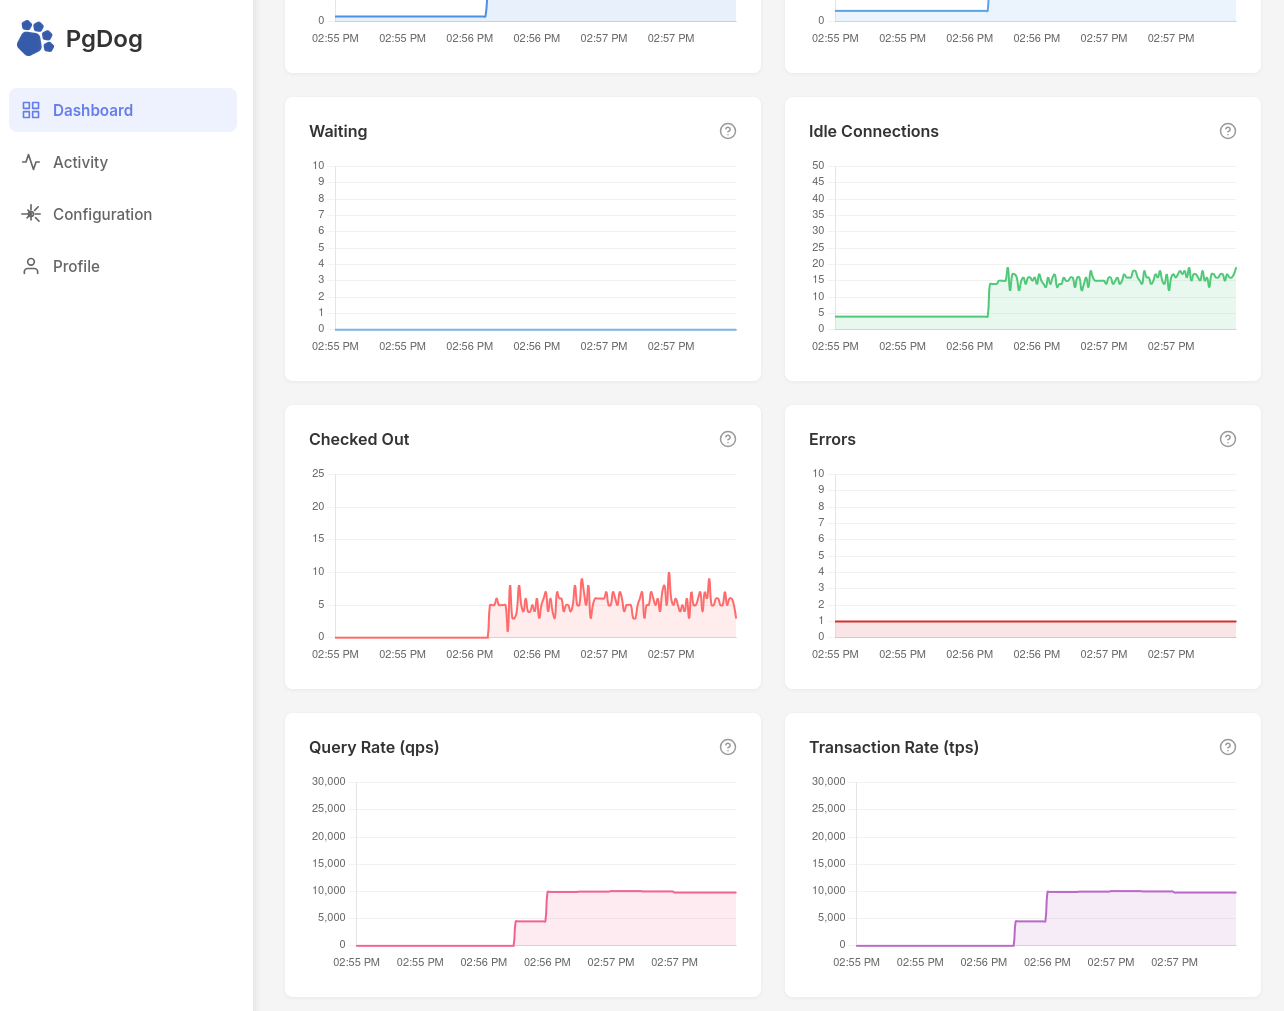
Task: Click the red line in Errors chart
Action: tap(1035, 622)
